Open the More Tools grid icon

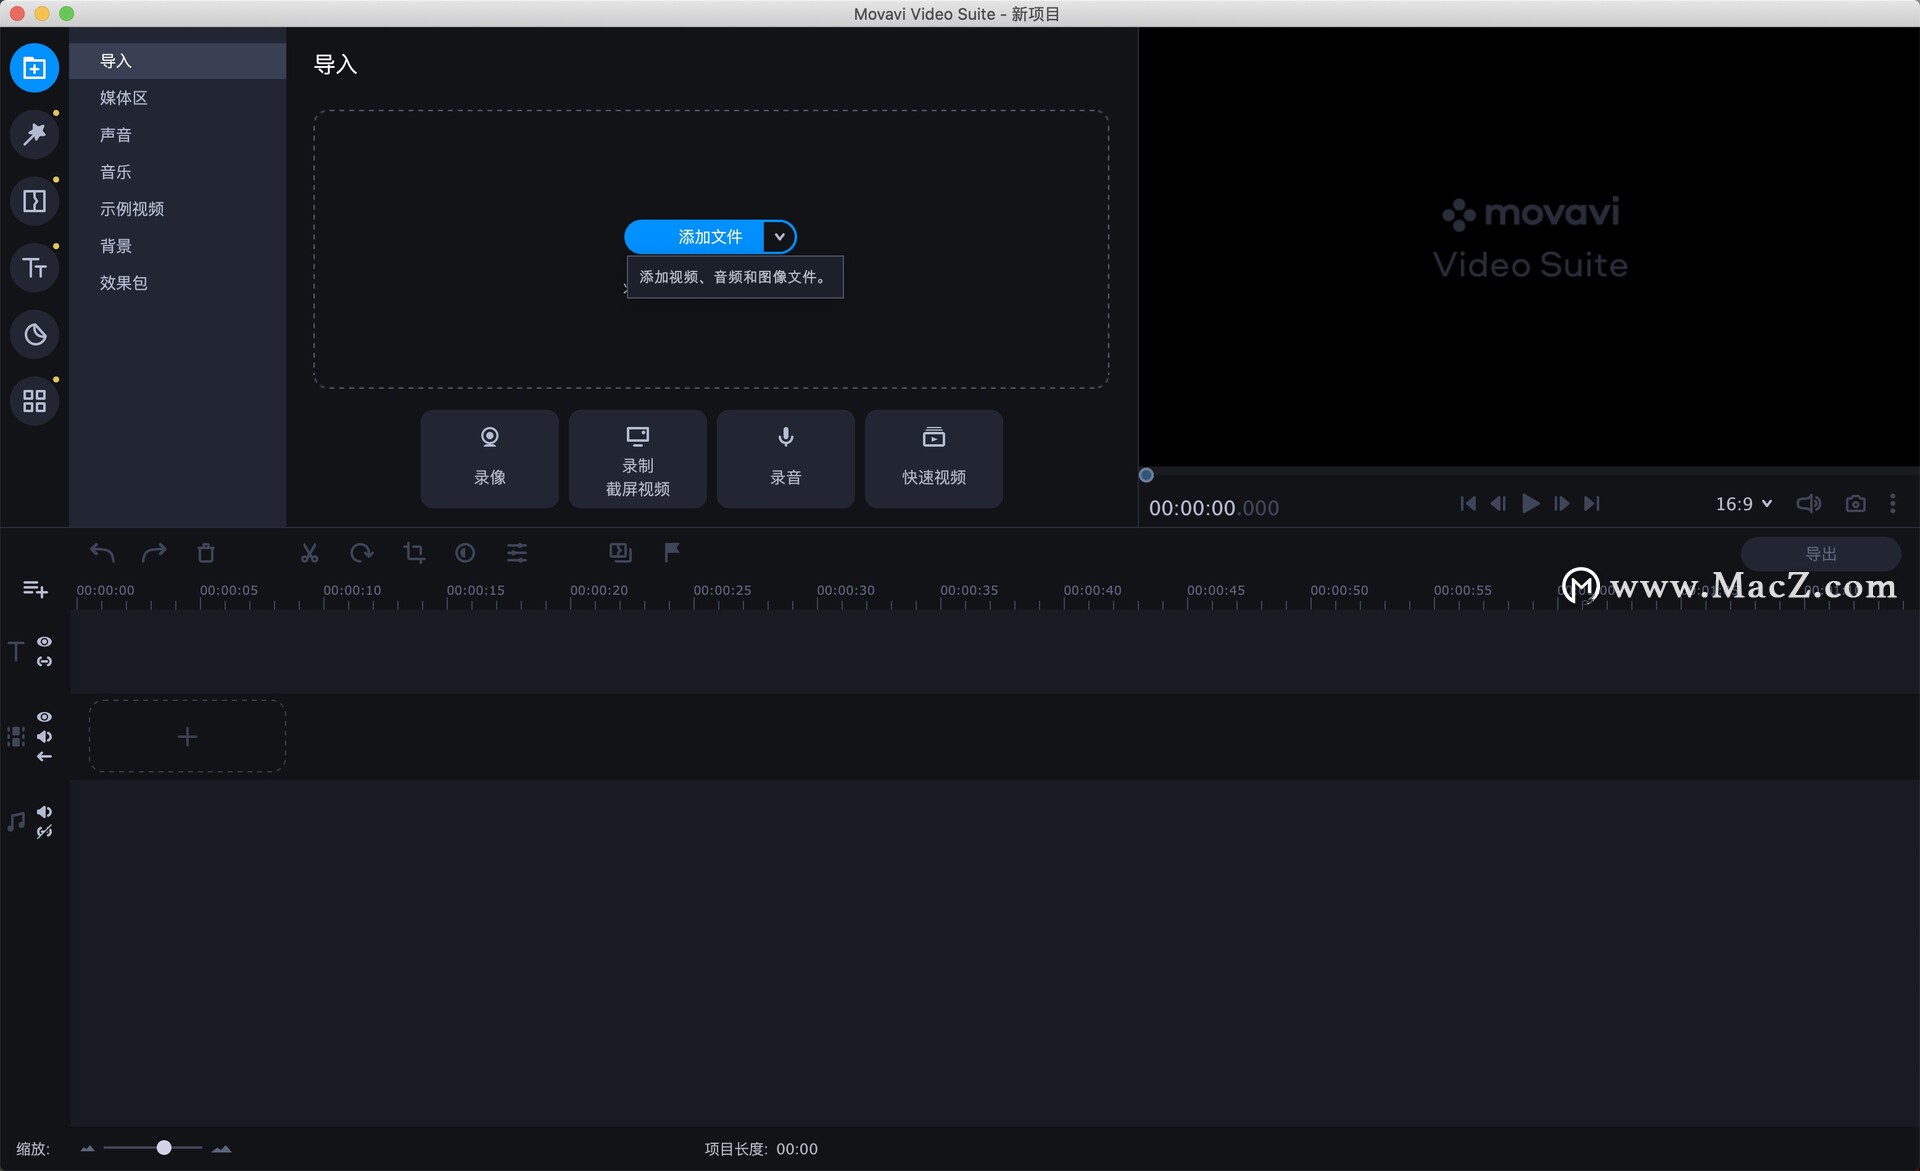pos(35,401)
